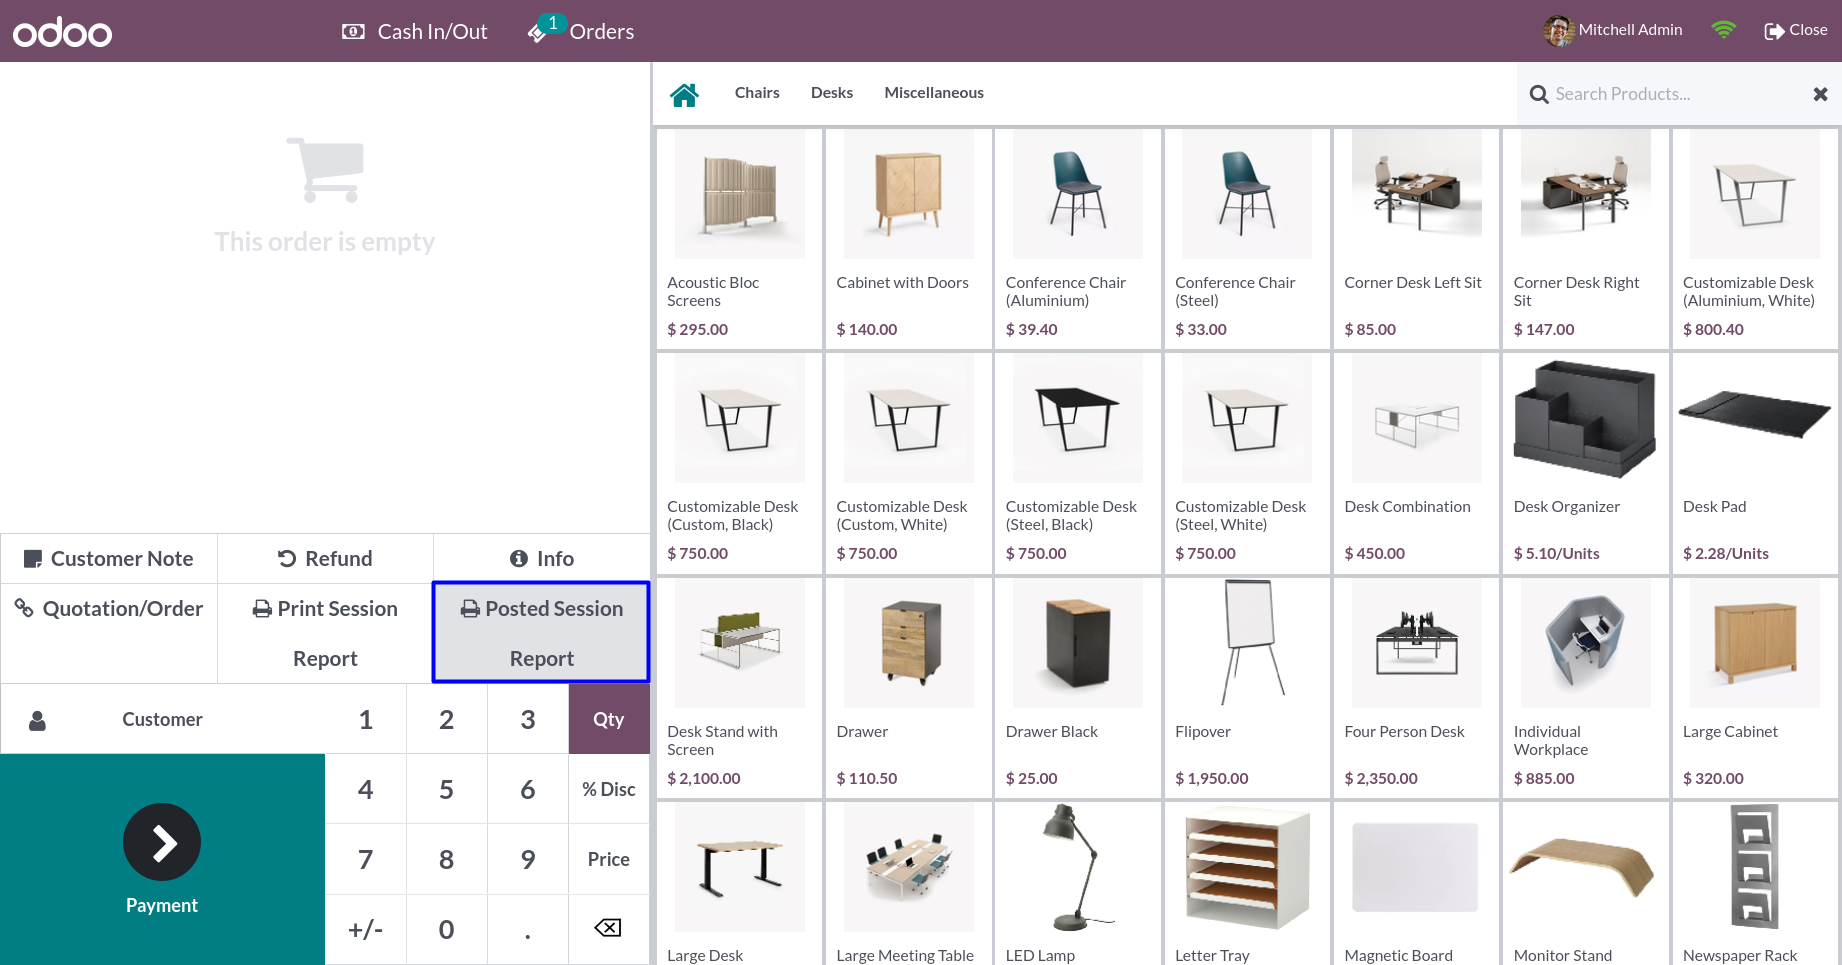Add Acoustic Bloc Screens to order
Screen dimensions: 1842x965
739,238
